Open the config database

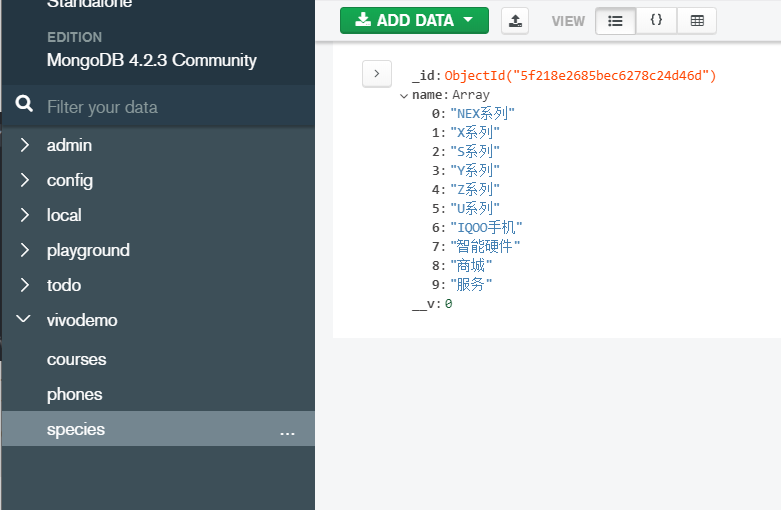pyautogui.click(x=70, y=180)
